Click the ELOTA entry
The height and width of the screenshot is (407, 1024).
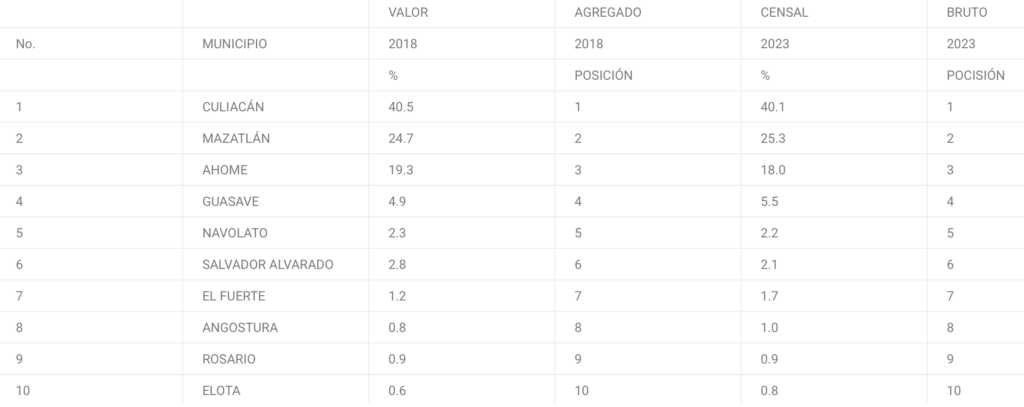pos(221,391)
